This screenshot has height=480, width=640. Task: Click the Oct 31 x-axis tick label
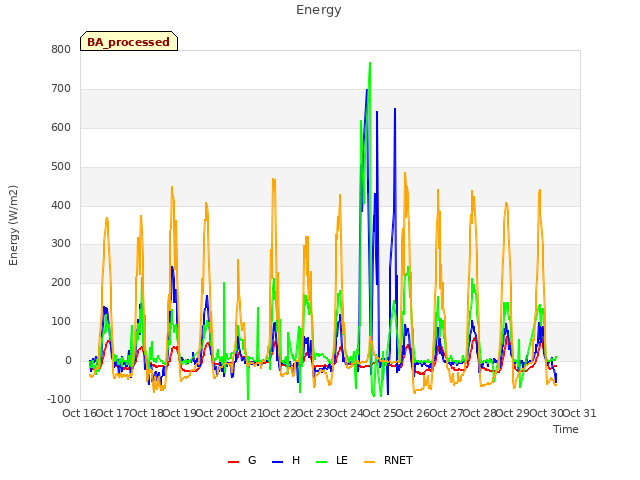[579, 413]
